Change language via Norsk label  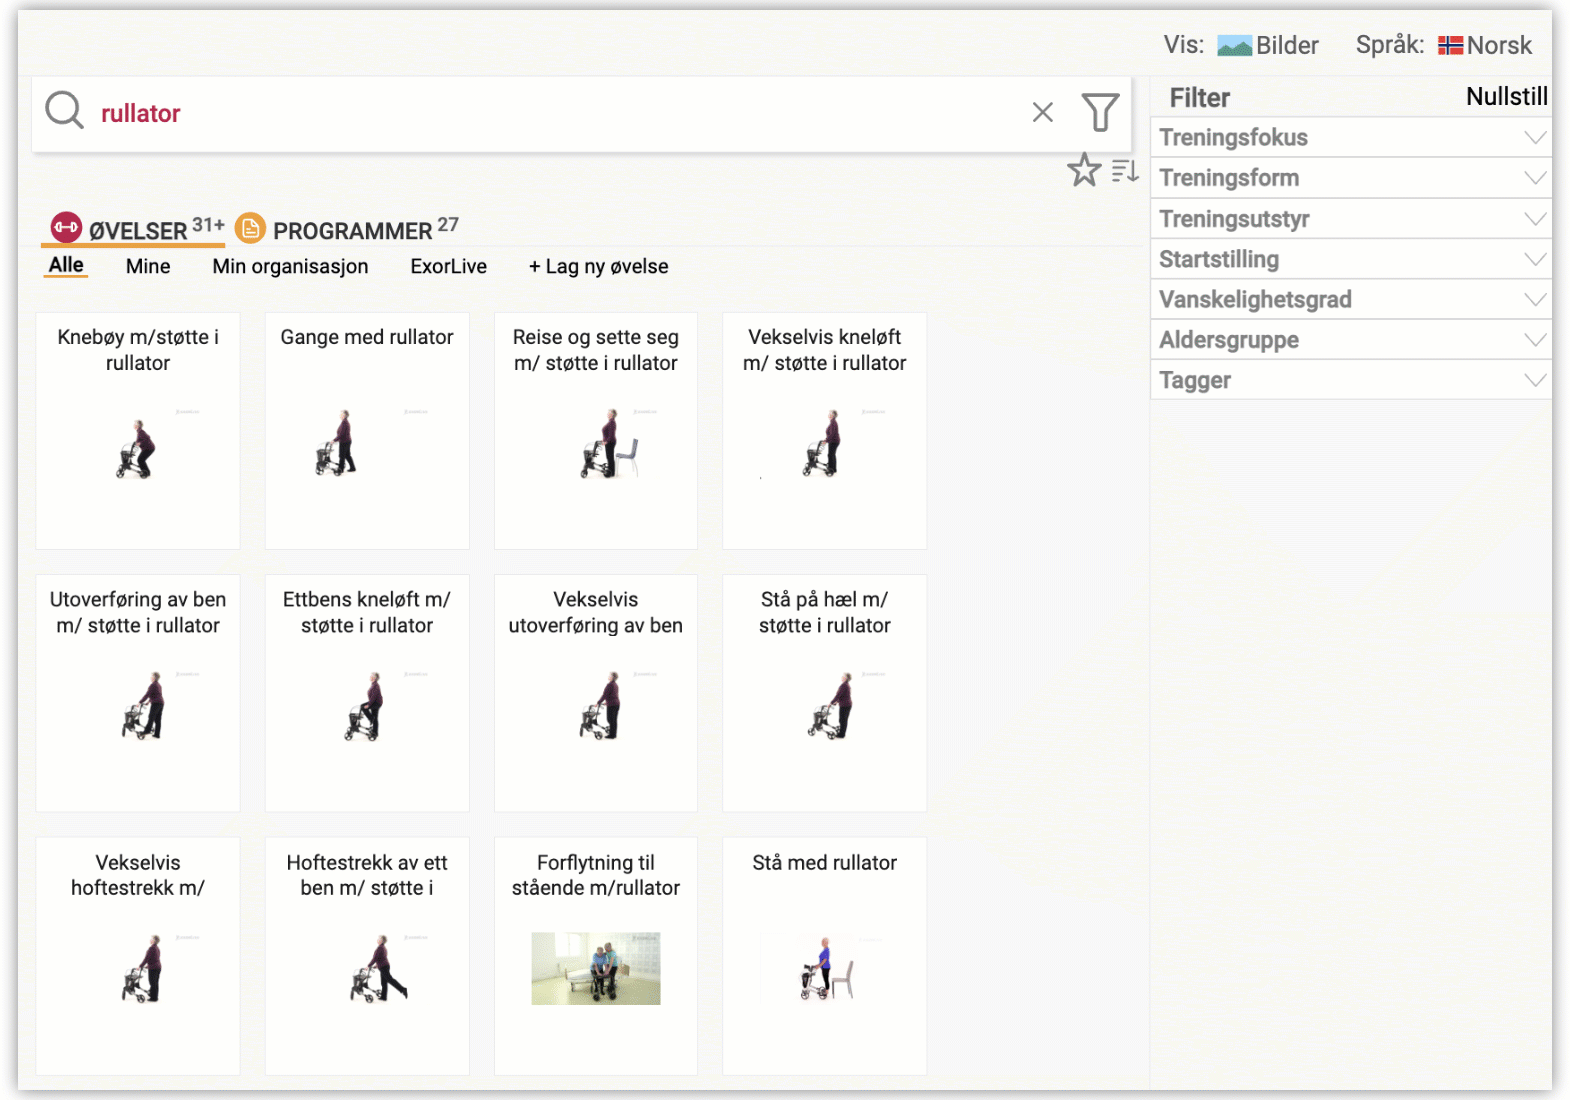click(x=1499, y=46)
